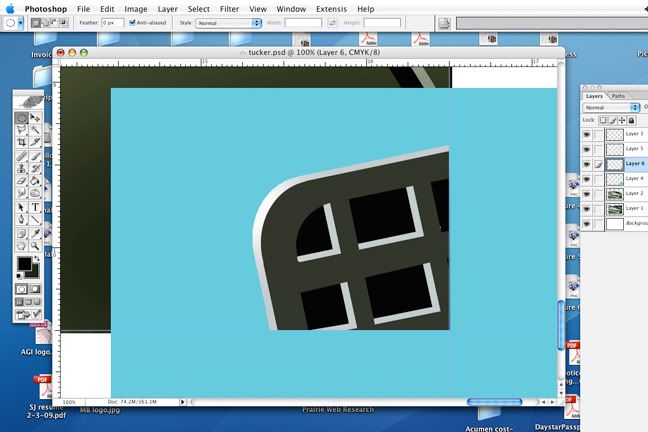Open the Layer menu
The height and width of the screenshot is (432, 648).
point(167,9)
